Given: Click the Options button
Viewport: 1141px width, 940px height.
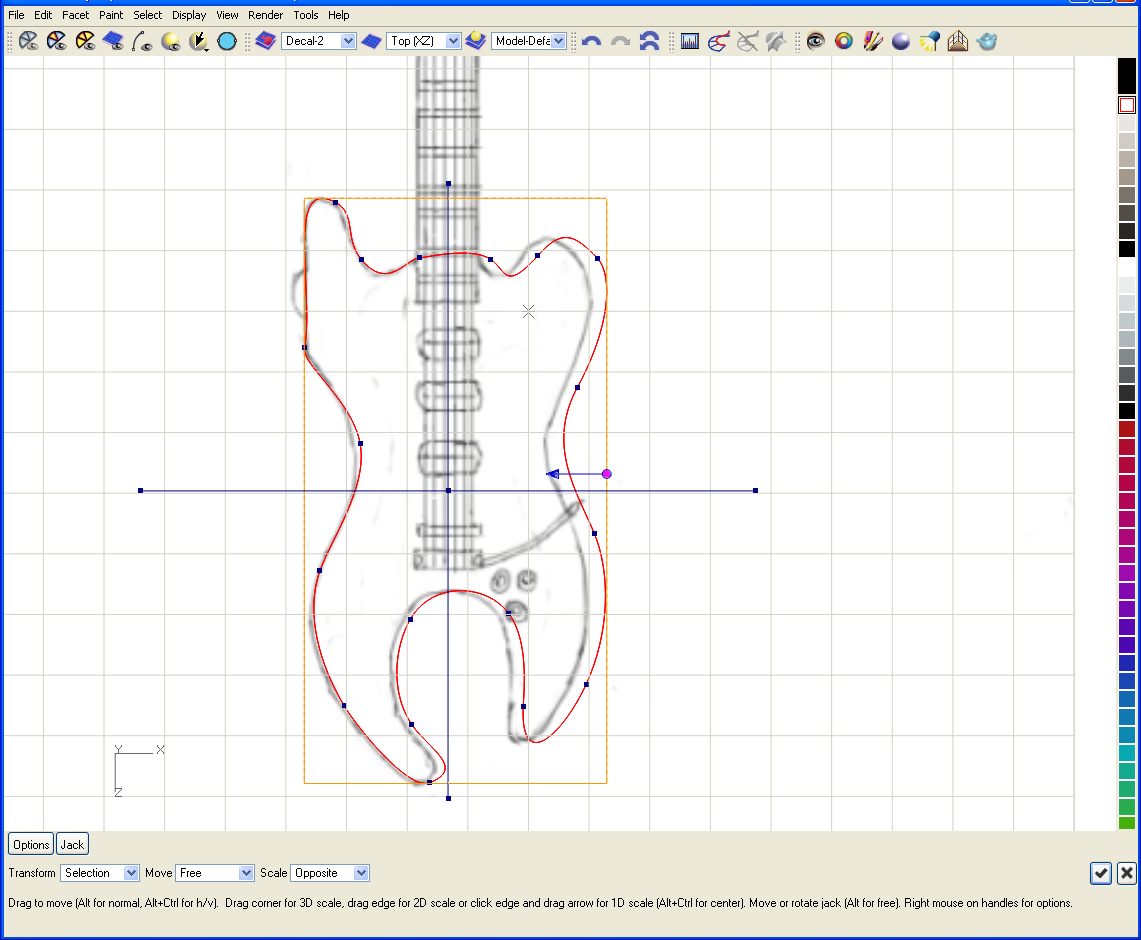Looking at the screenshot, I should (x=31, y=845).
